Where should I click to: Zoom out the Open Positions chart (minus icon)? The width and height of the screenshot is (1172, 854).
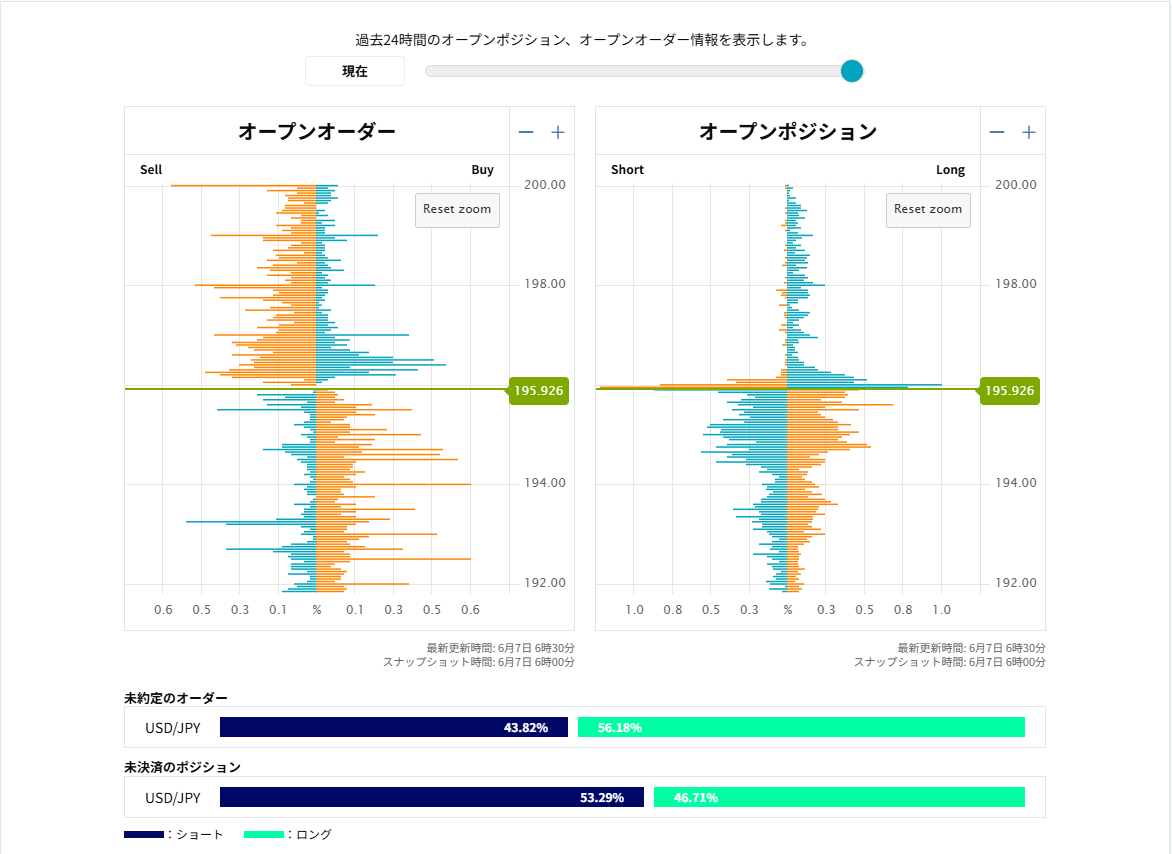pyautogui.click(x=997, y=132)
